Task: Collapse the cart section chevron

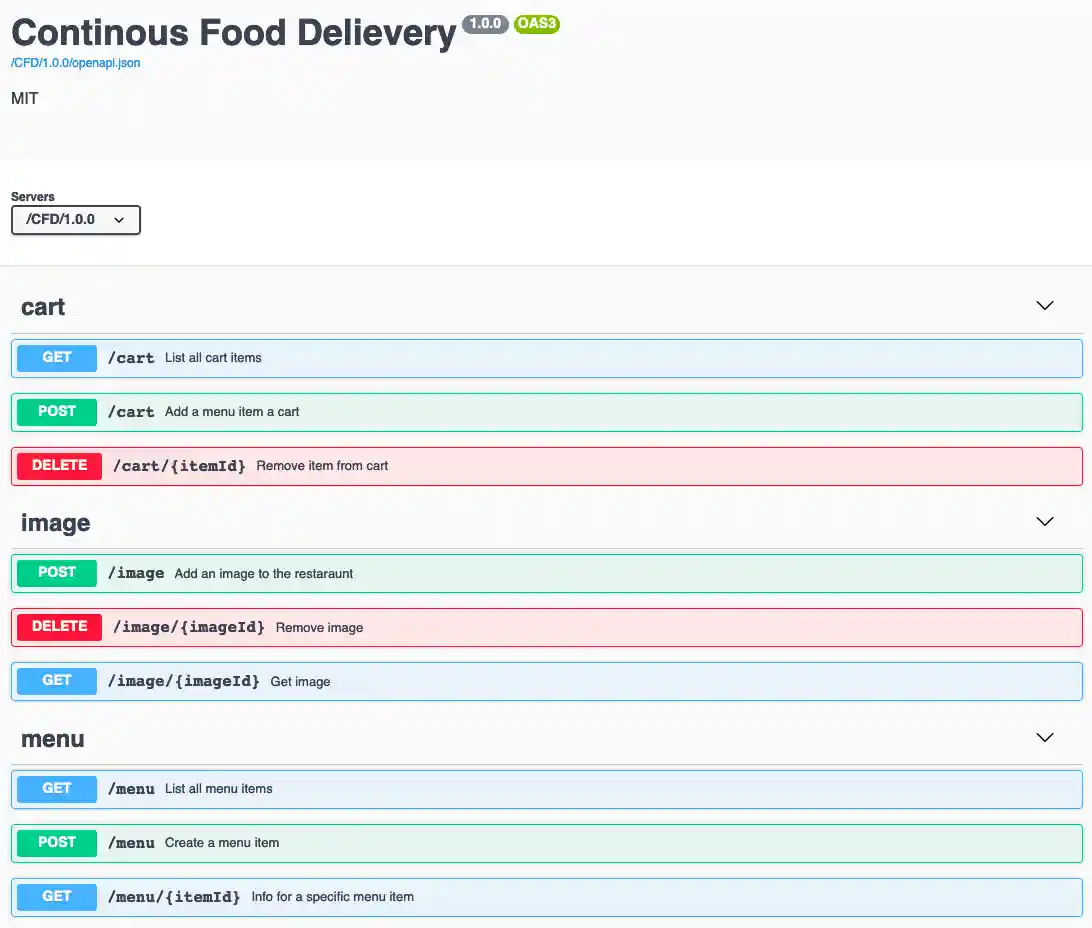Action: [x=1045, y=306]
